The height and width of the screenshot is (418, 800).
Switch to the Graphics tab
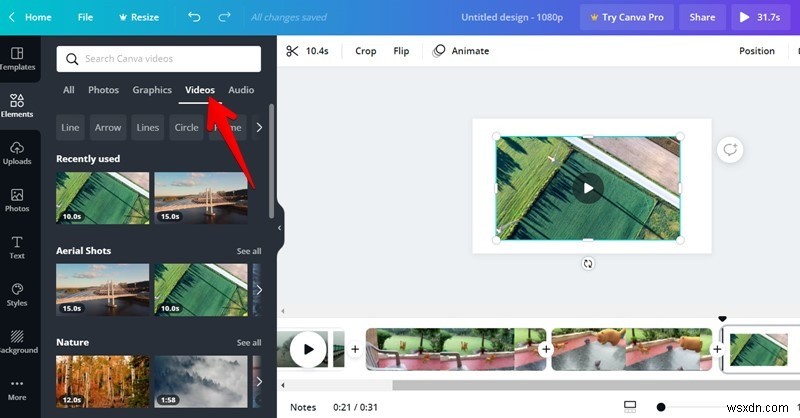[152, 90]
